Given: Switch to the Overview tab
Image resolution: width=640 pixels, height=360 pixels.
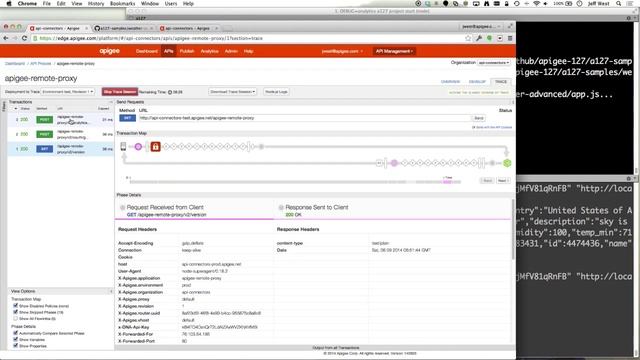Looking at the screenshot, I should pos(450,82).
